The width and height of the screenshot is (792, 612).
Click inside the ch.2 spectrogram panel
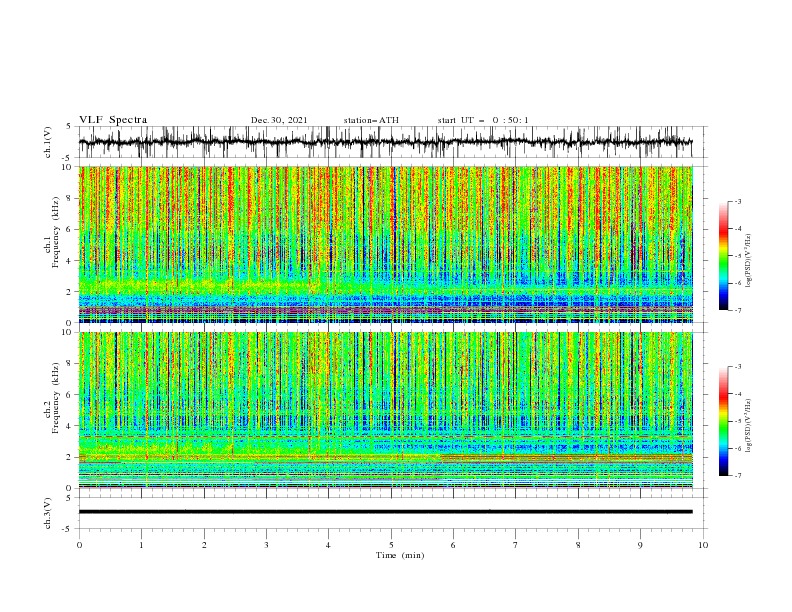click(386, 410)
